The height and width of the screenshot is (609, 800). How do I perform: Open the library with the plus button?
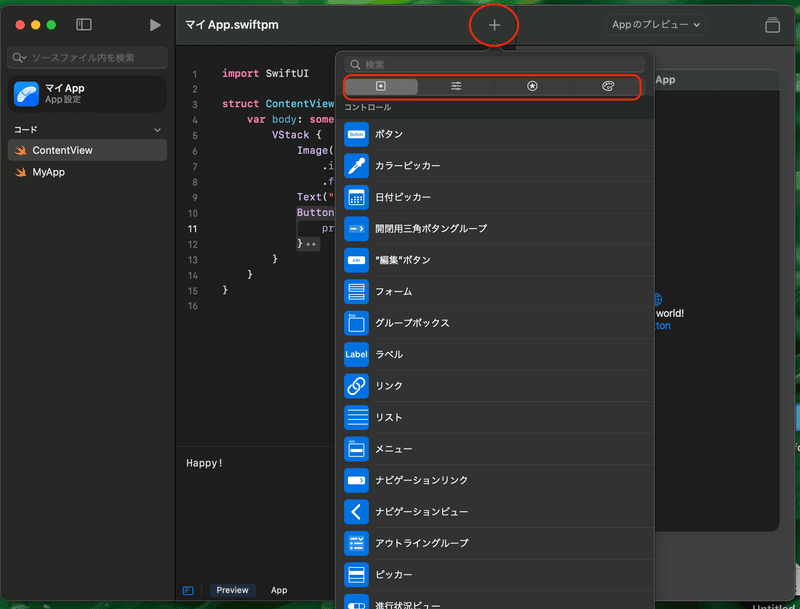(494, 25)
